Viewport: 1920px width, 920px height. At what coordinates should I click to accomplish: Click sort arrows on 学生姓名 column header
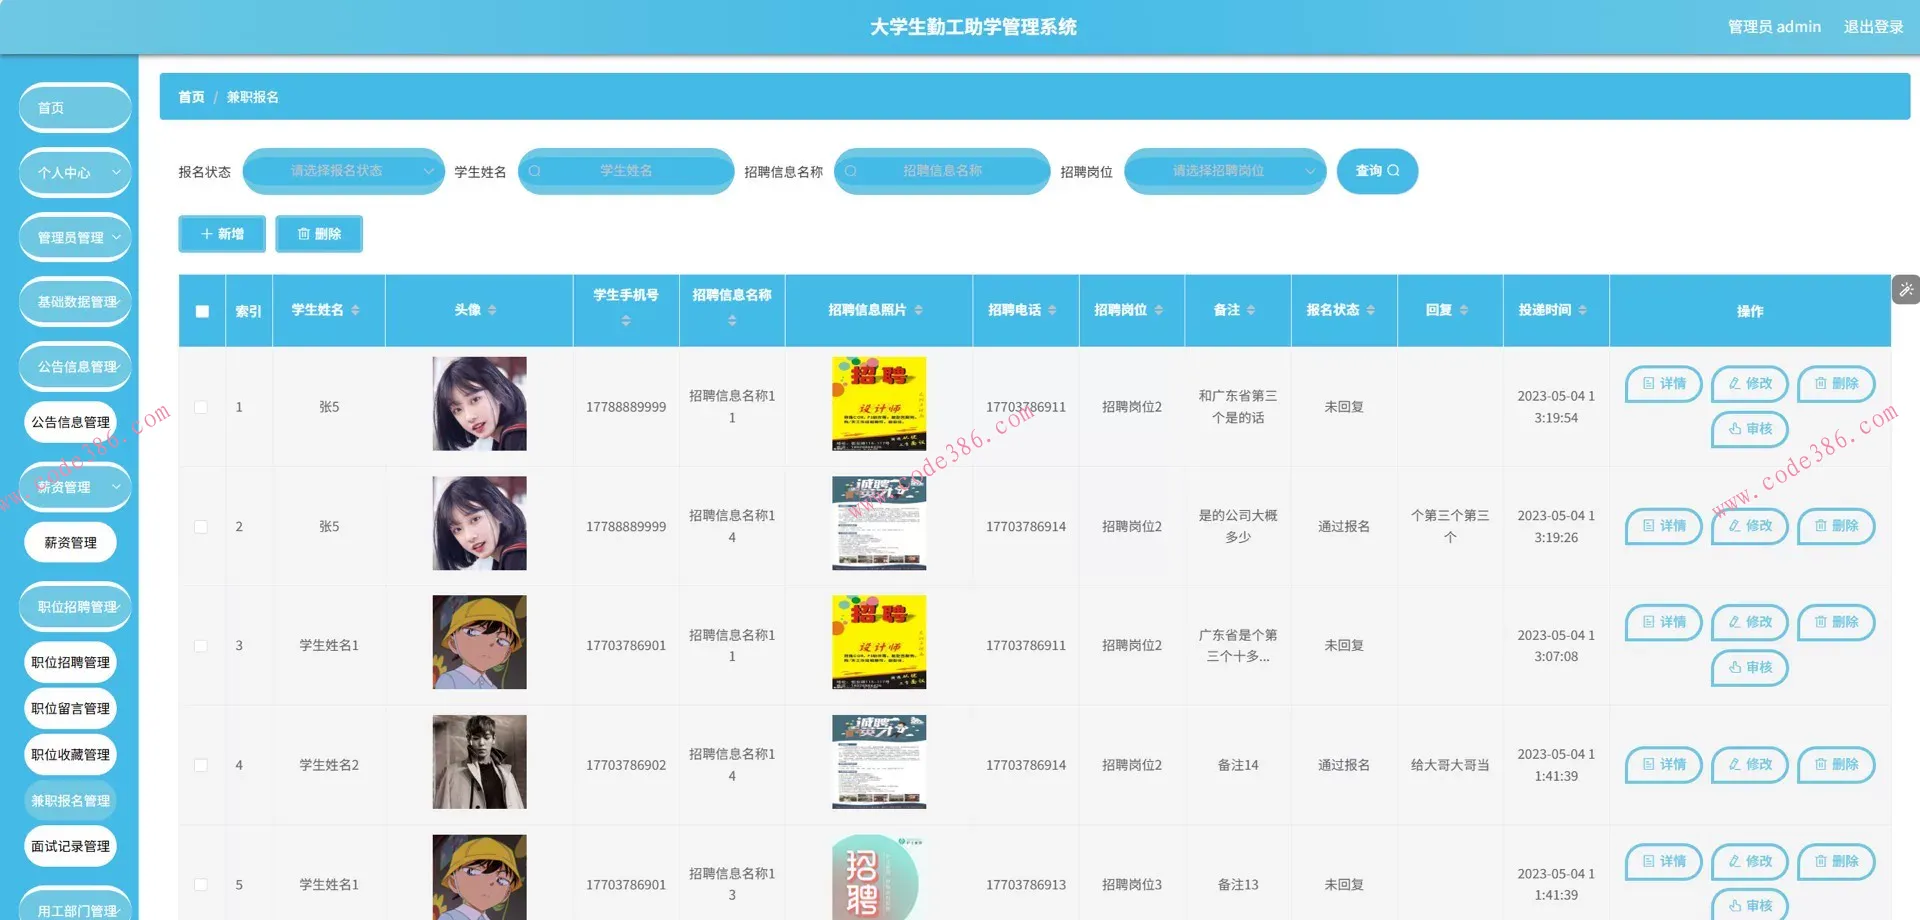[357, 310]
